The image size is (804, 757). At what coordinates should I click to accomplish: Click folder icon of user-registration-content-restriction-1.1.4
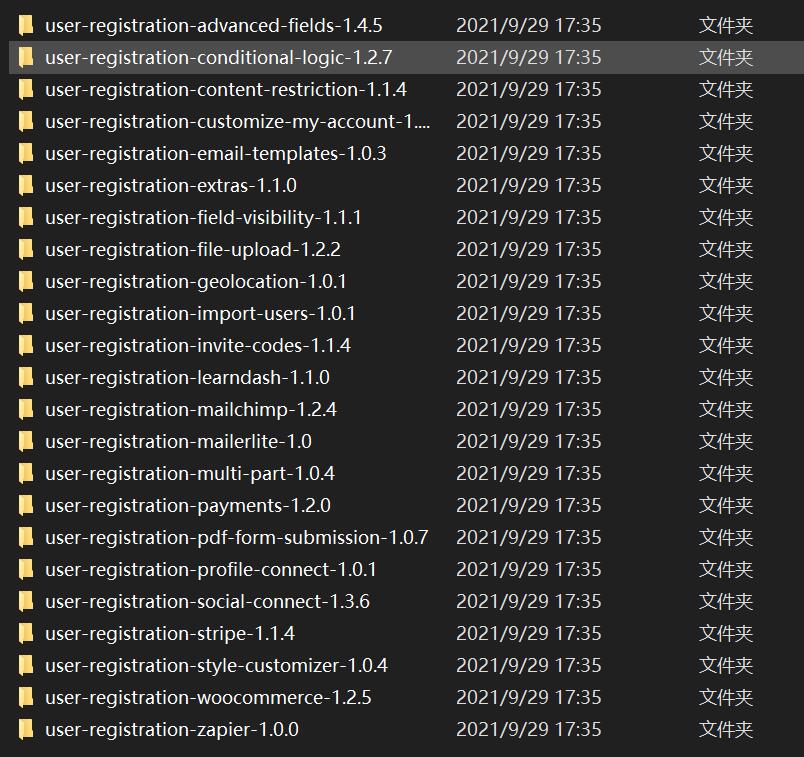pos(26,89)
